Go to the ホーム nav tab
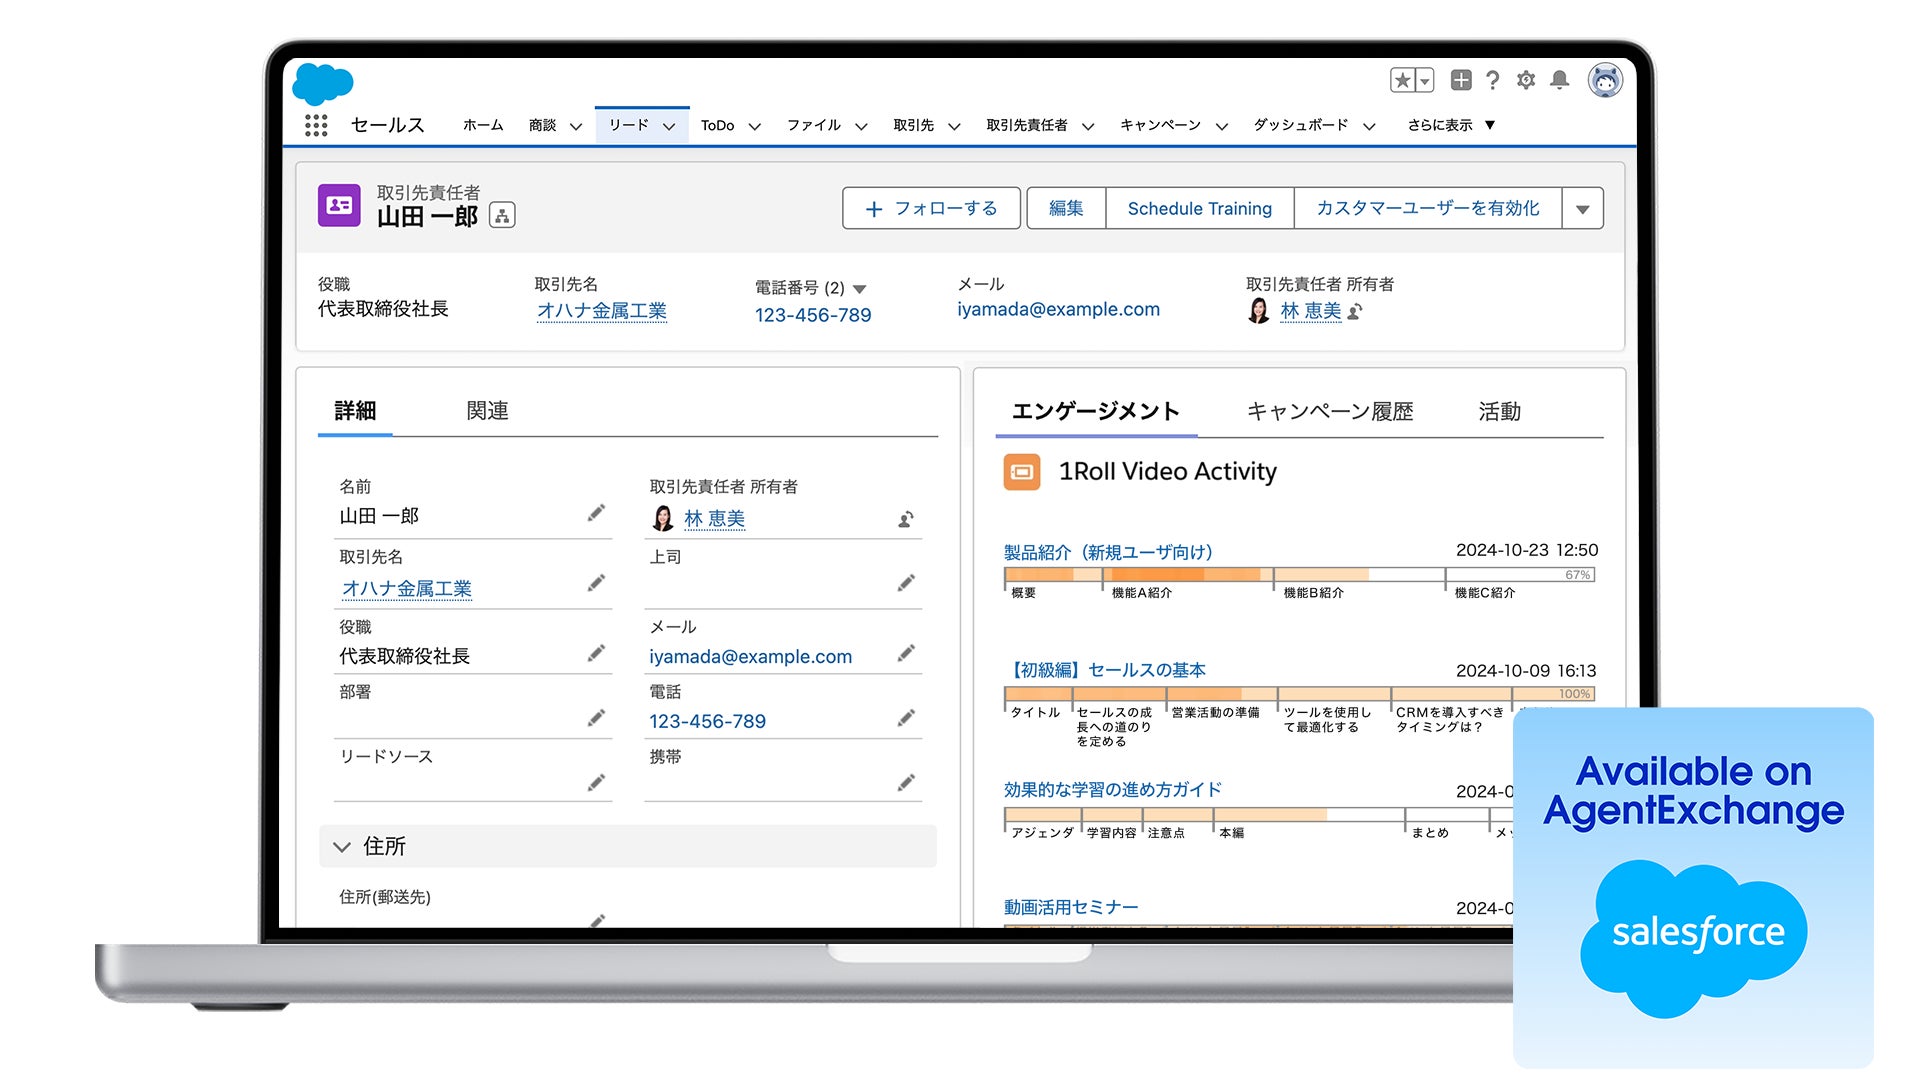The image size is (1920, 1080). point(483,125)
